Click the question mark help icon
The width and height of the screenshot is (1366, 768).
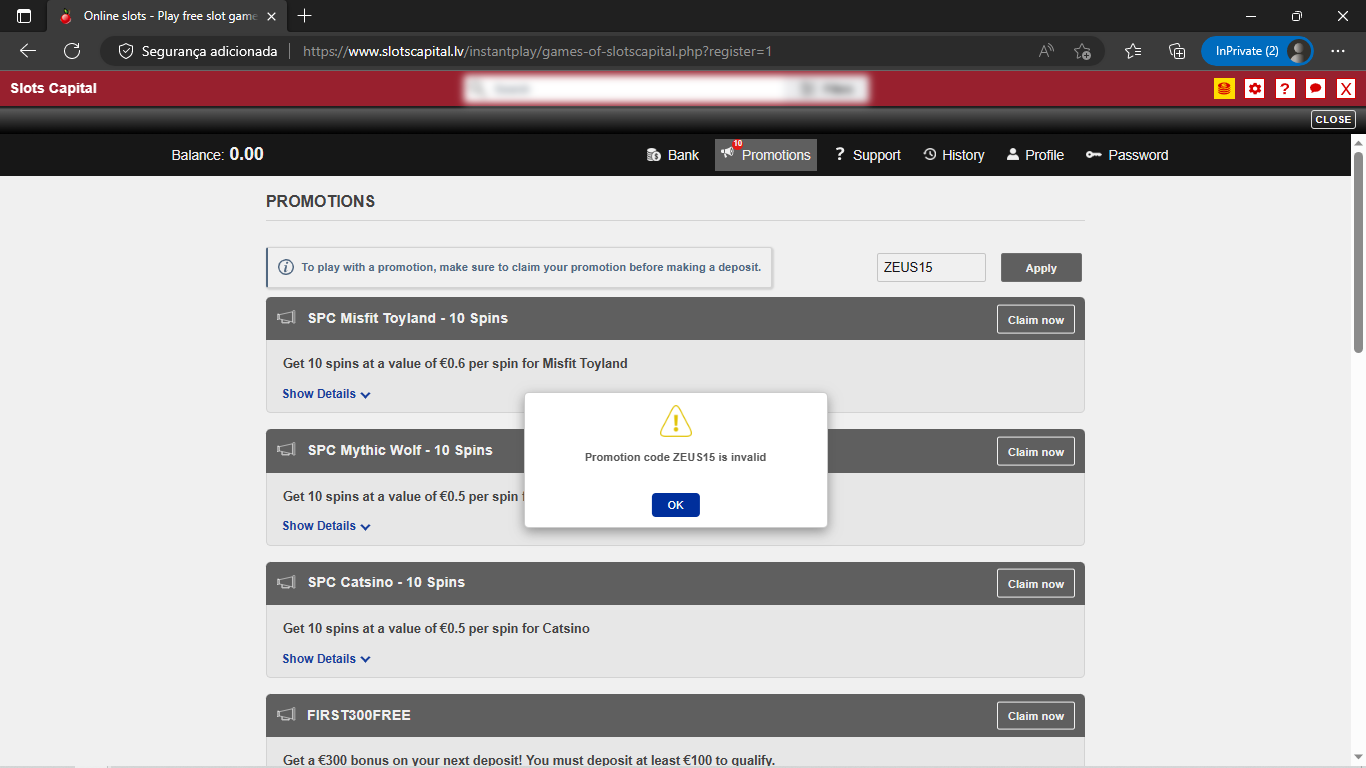(x=1285, y=89)
